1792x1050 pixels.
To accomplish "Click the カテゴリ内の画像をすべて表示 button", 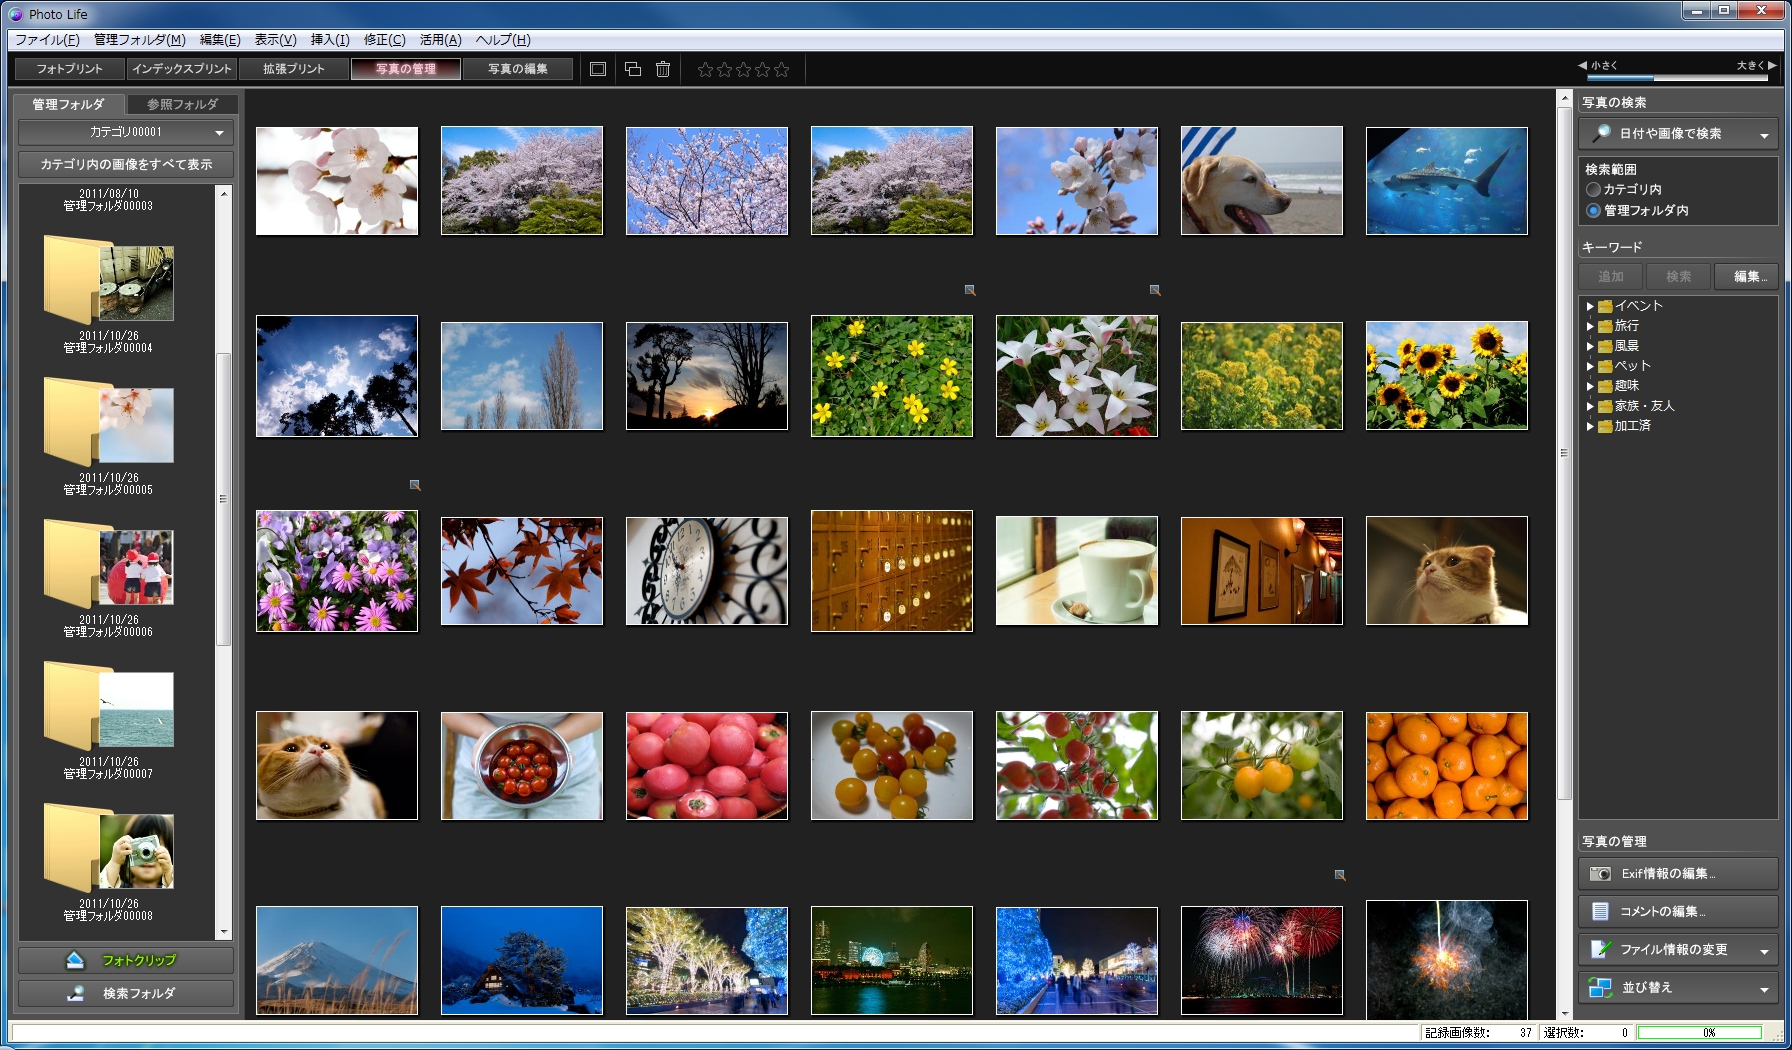I will click(x=126, y=164).
